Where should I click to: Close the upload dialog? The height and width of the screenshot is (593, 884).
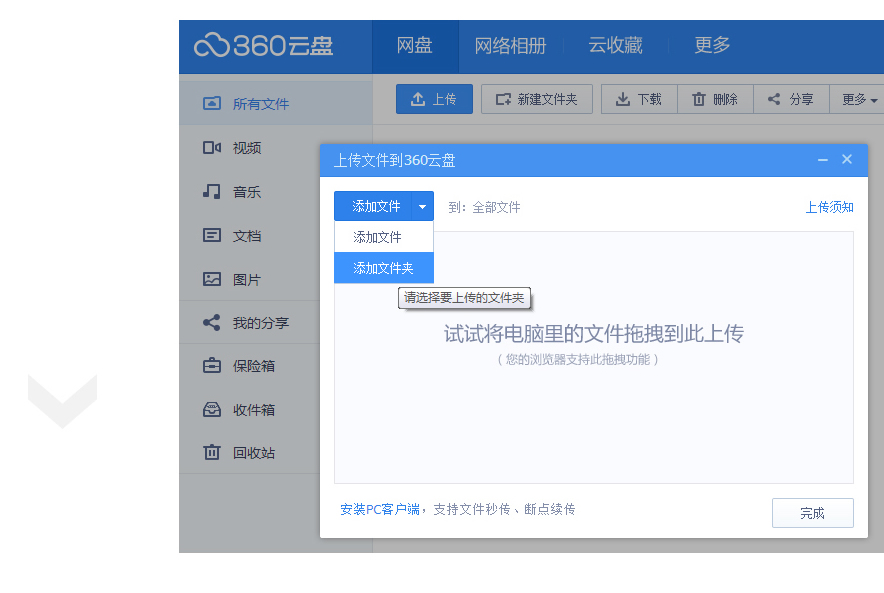pyautogui.click(x=847, y=160)
